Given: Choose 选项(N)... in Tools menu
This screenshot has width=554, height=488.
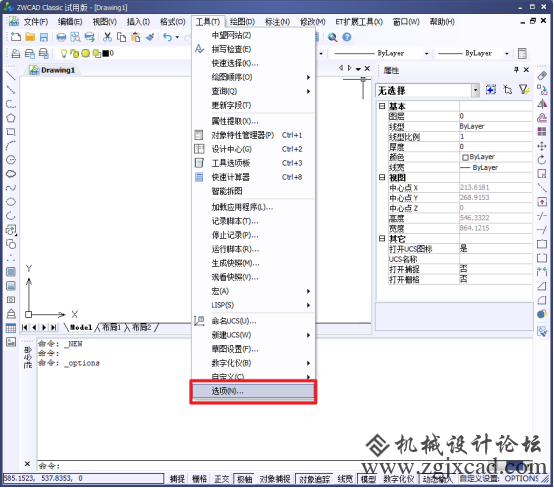Looking at the screenshot, I should point(253,391).
